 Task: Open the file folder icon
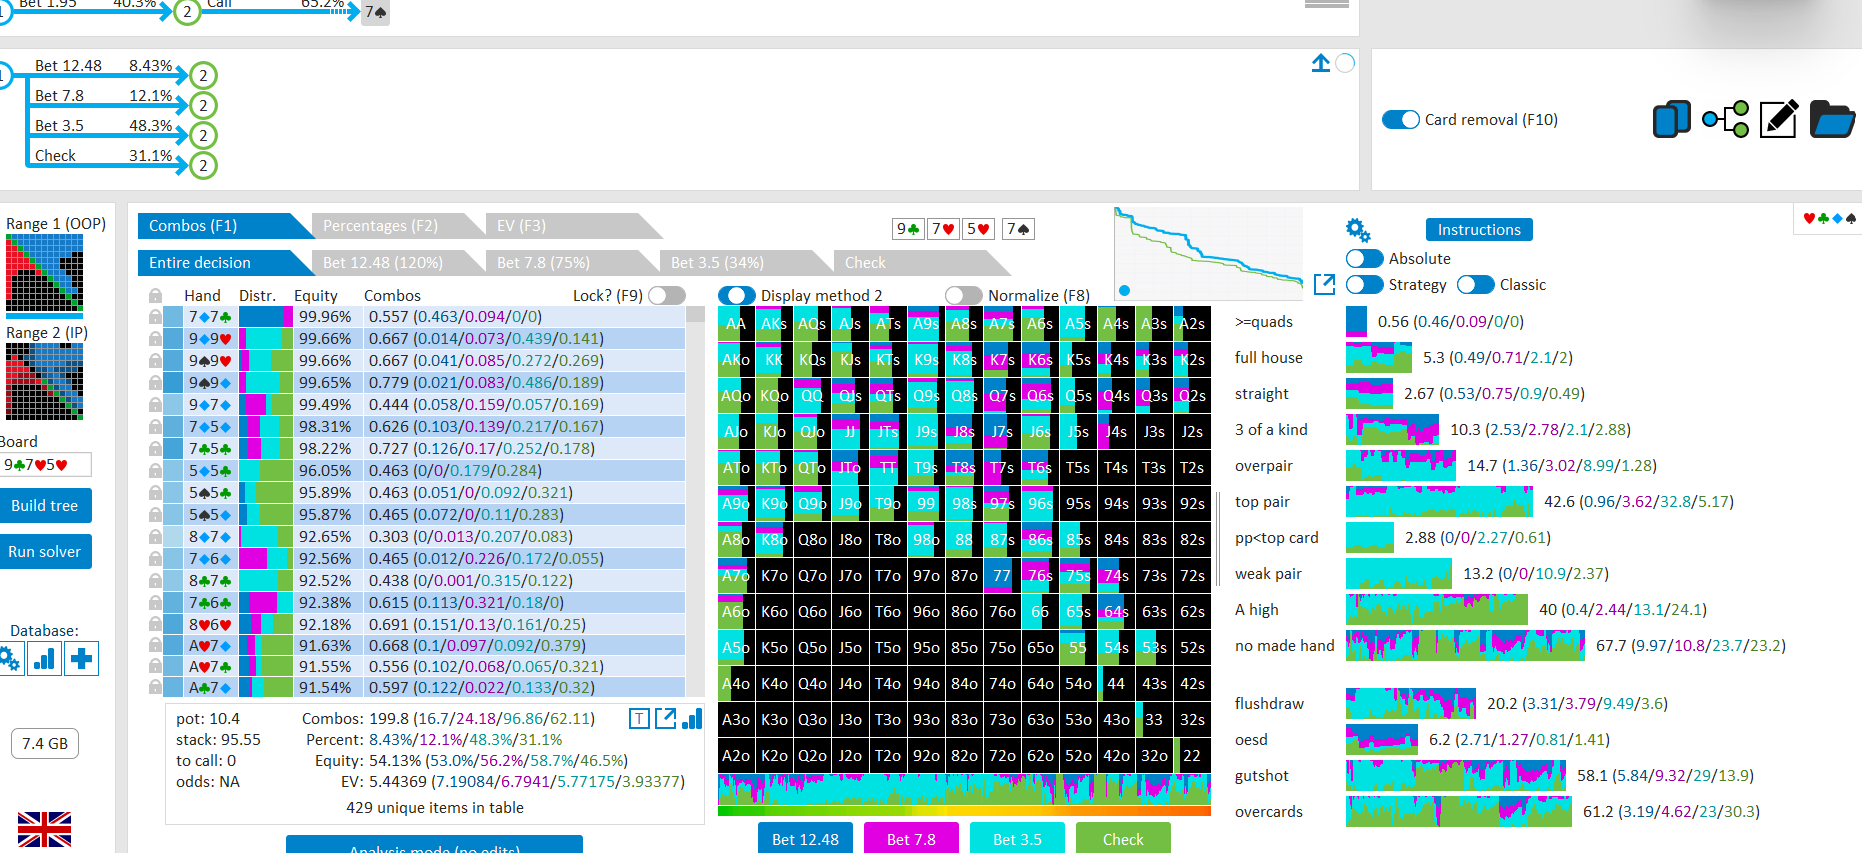click(x=1832, y=119)
